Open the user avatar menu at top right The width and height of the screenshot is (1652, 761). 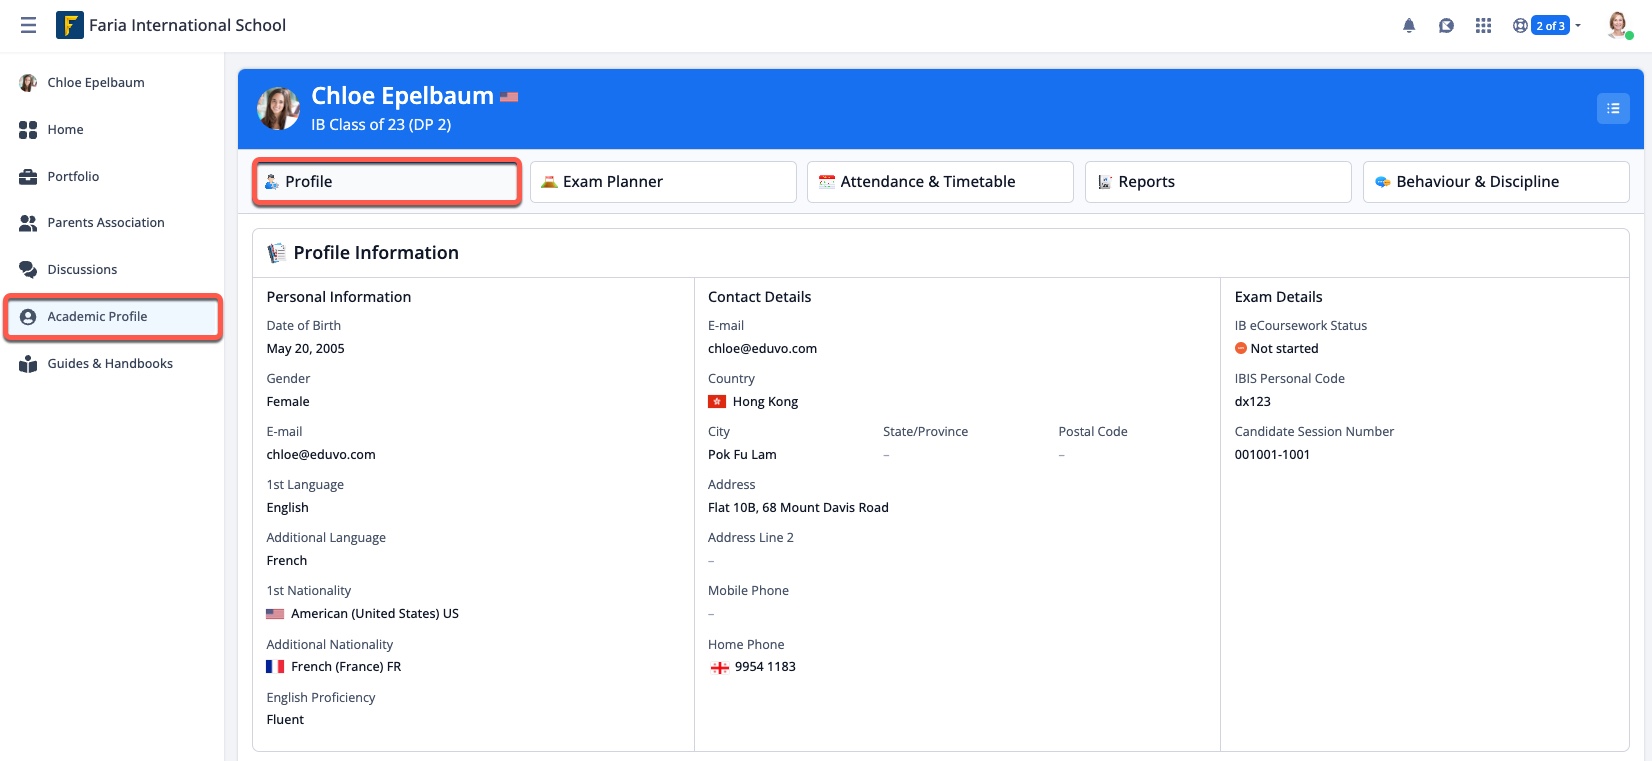click(x=1617, y=25)
